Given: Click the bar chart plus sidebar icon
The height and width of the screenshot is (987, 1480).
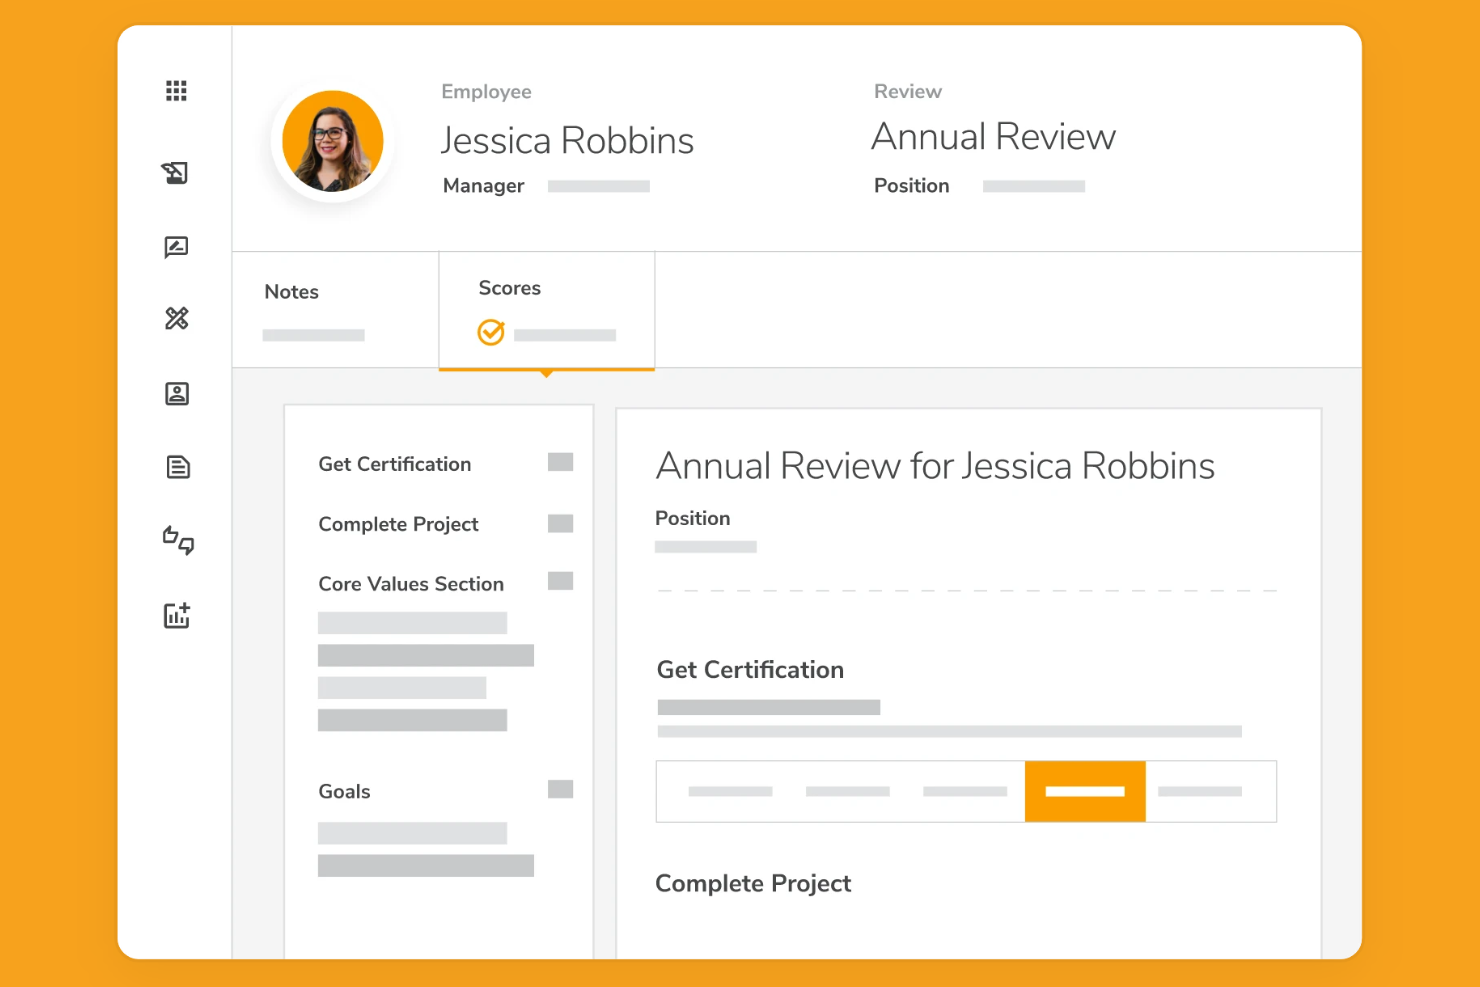Looking at the screenshot, I should [177, 615].
